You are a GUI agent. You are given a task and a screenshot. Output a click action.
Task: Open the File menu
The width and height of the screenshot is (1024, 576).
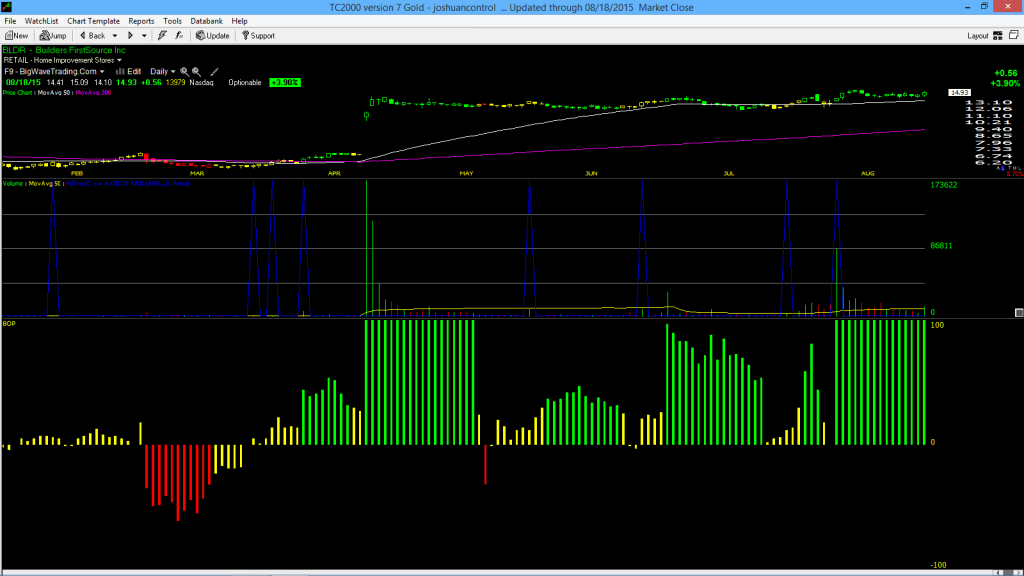tap(10, 21)
